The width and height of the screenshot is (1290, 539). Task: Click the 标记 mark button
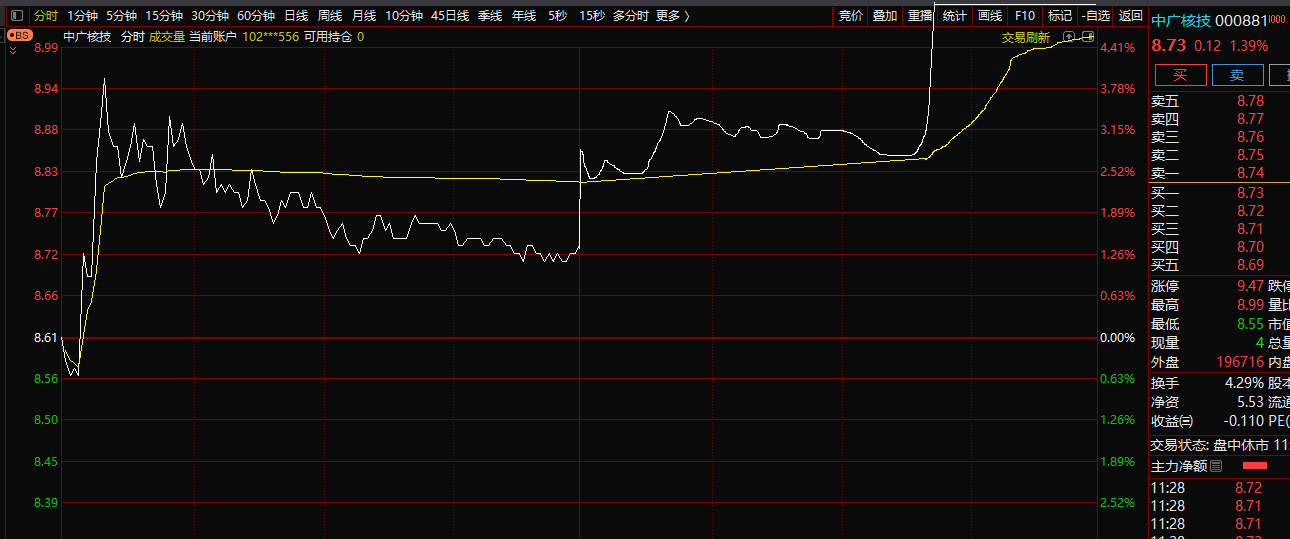[x=1060, y=16]
